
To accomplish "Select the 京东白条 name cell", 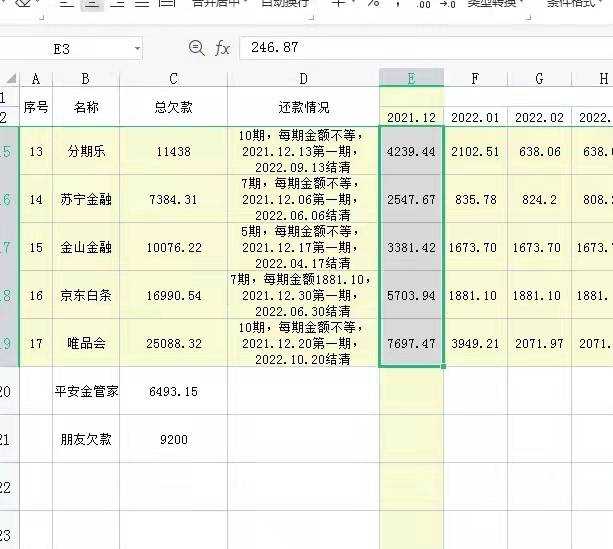I will click(x=86, y=295).
